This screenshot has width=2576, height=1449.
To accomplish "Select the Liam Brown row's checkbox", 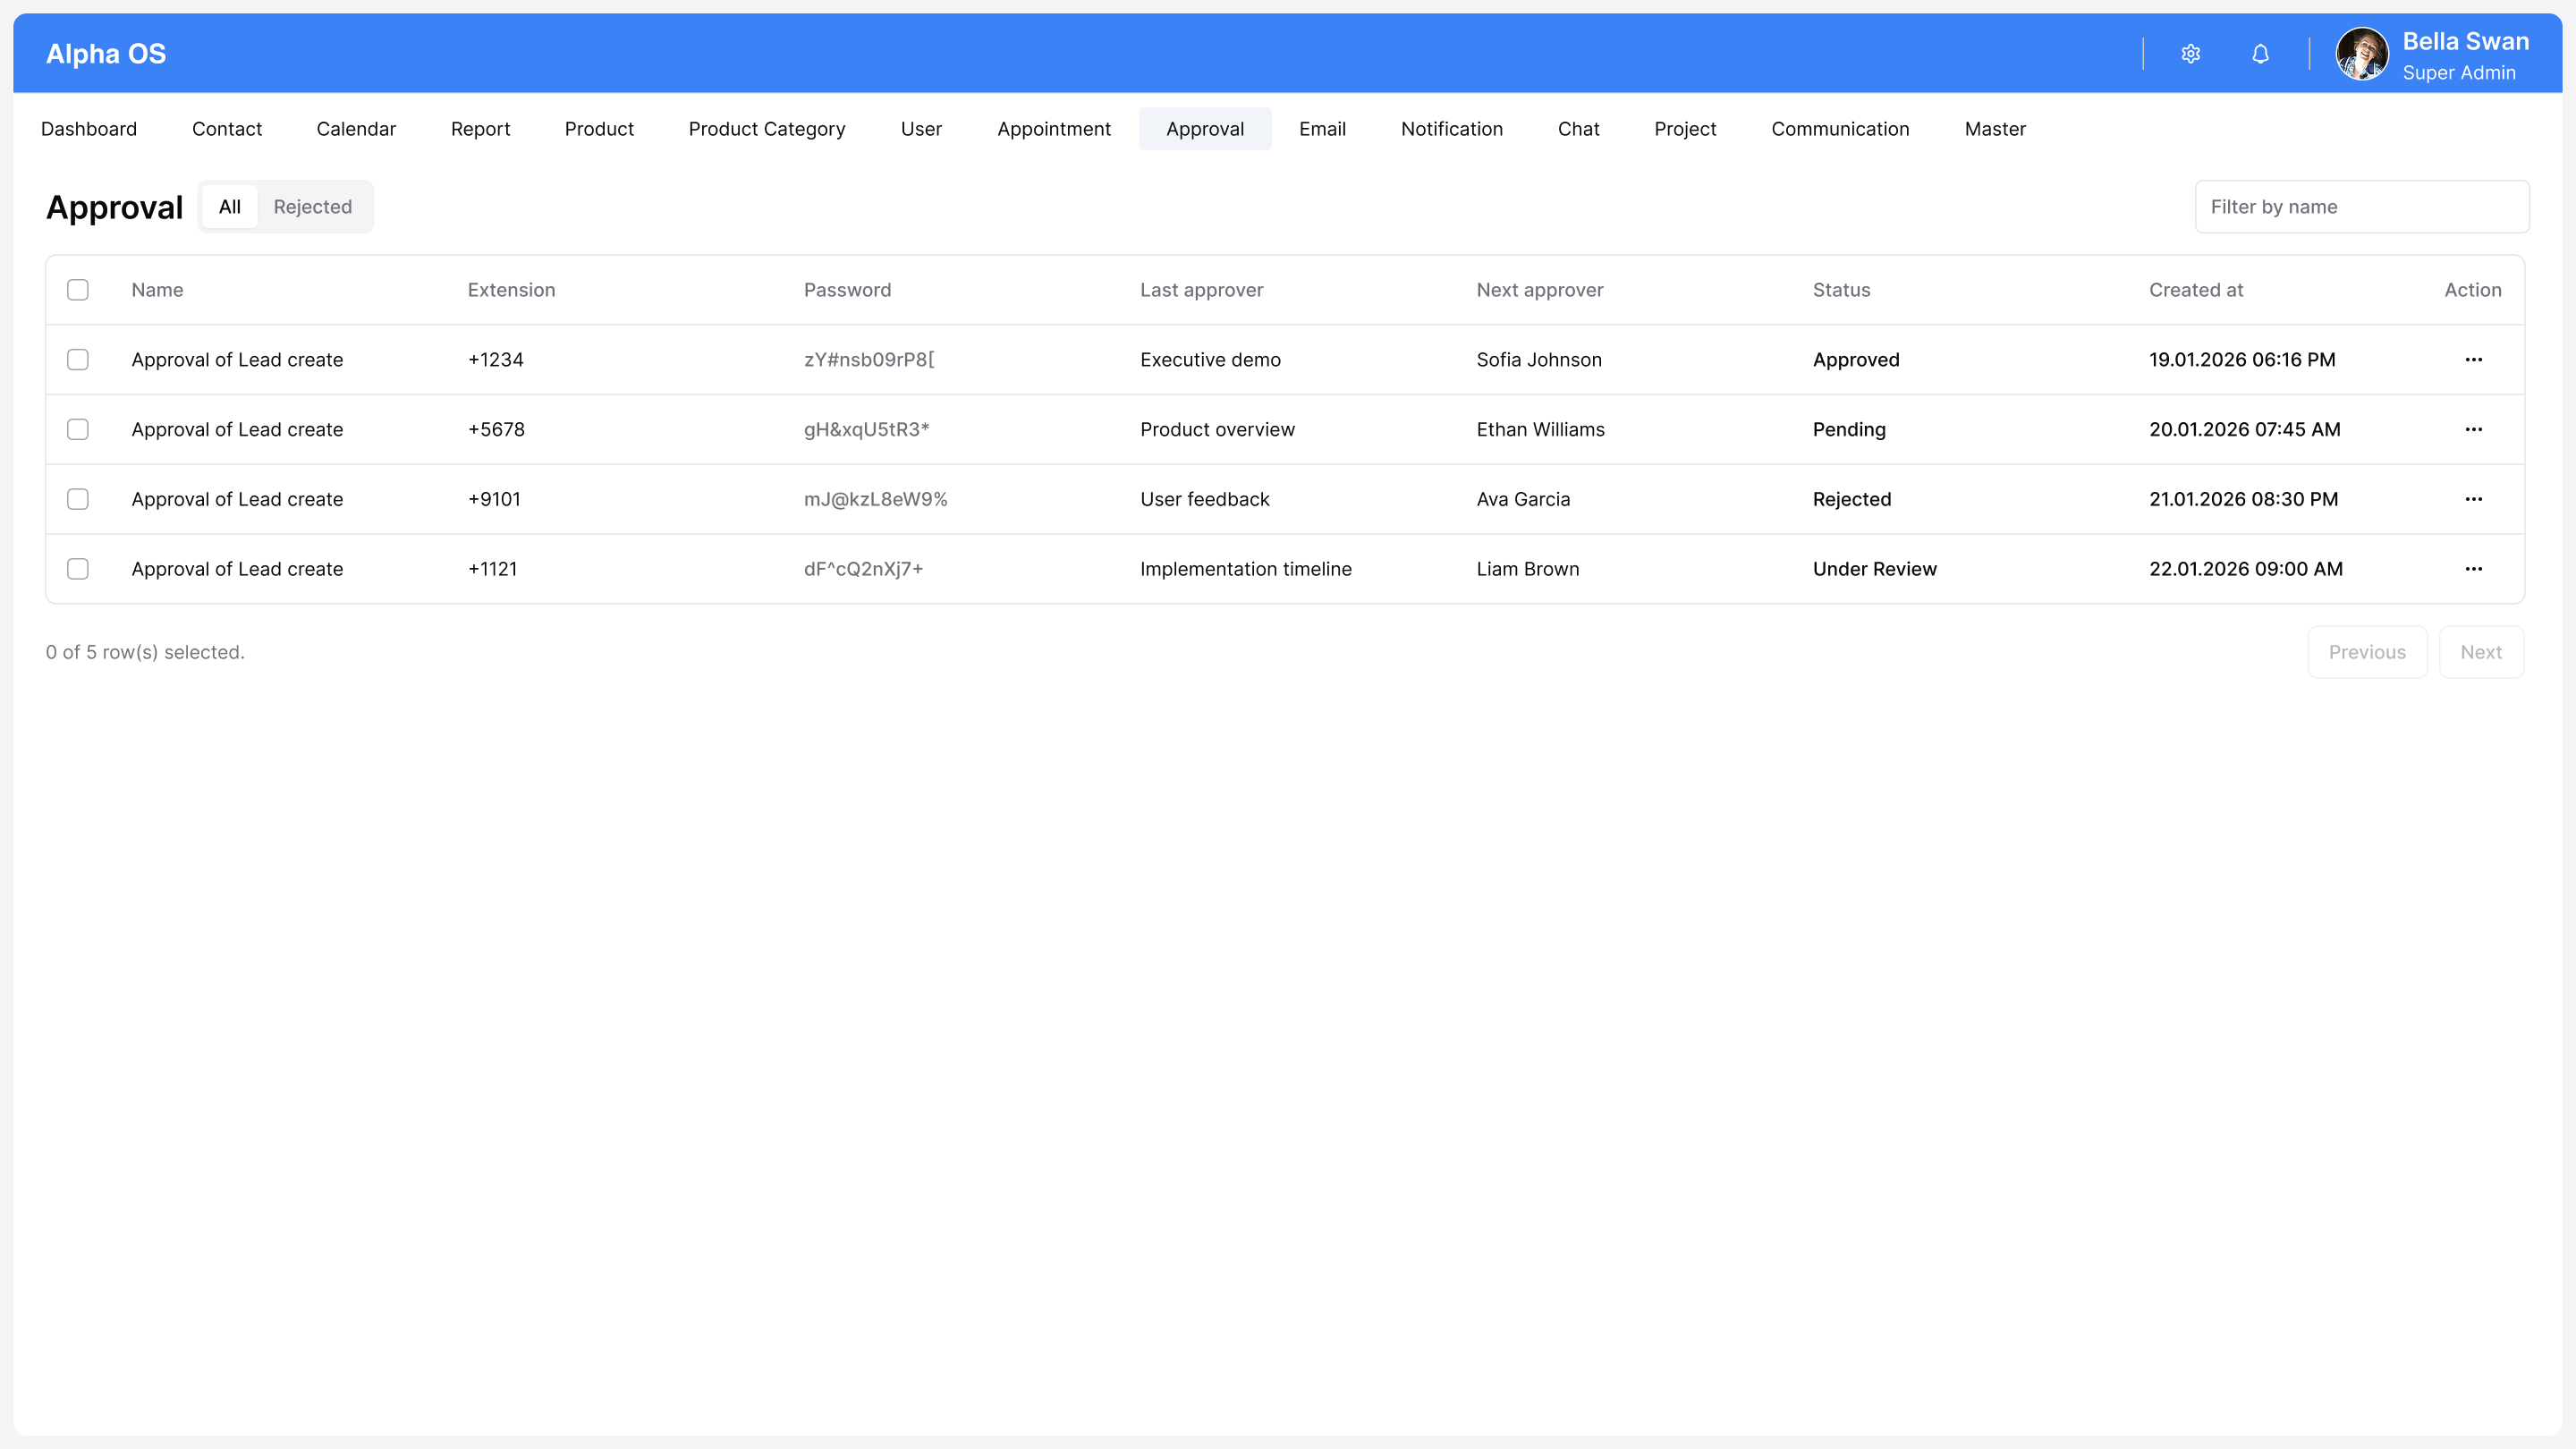I will pos(78,569).
